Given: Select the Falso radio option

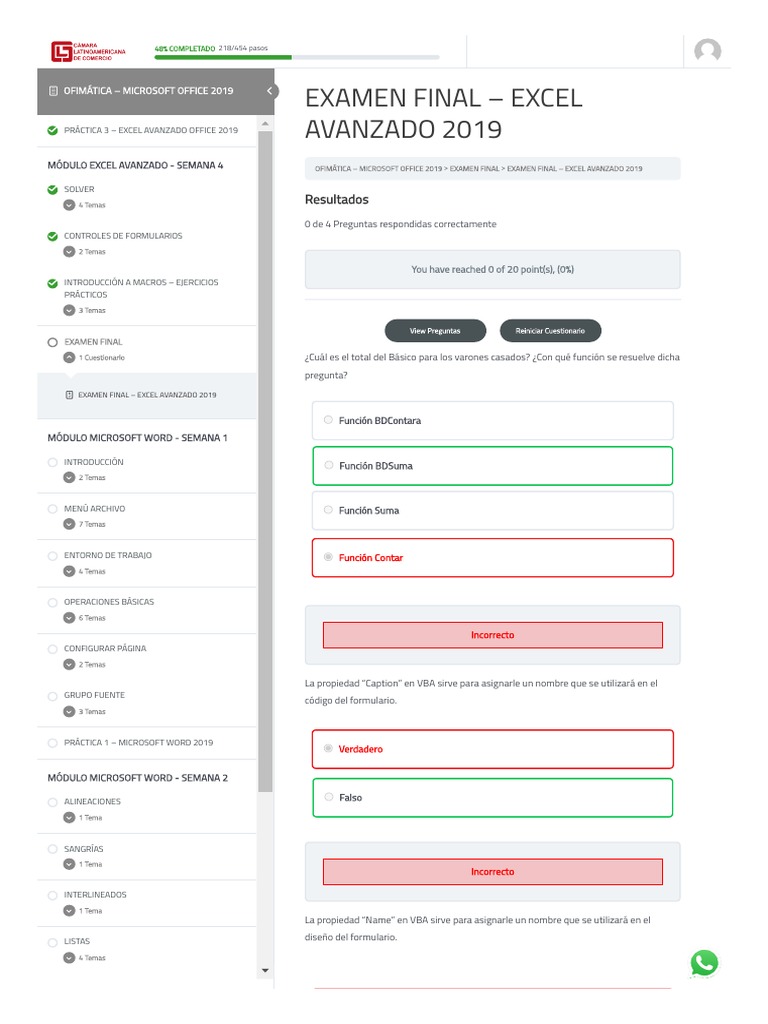Looking at the screenshot, I should coord(328,797).
